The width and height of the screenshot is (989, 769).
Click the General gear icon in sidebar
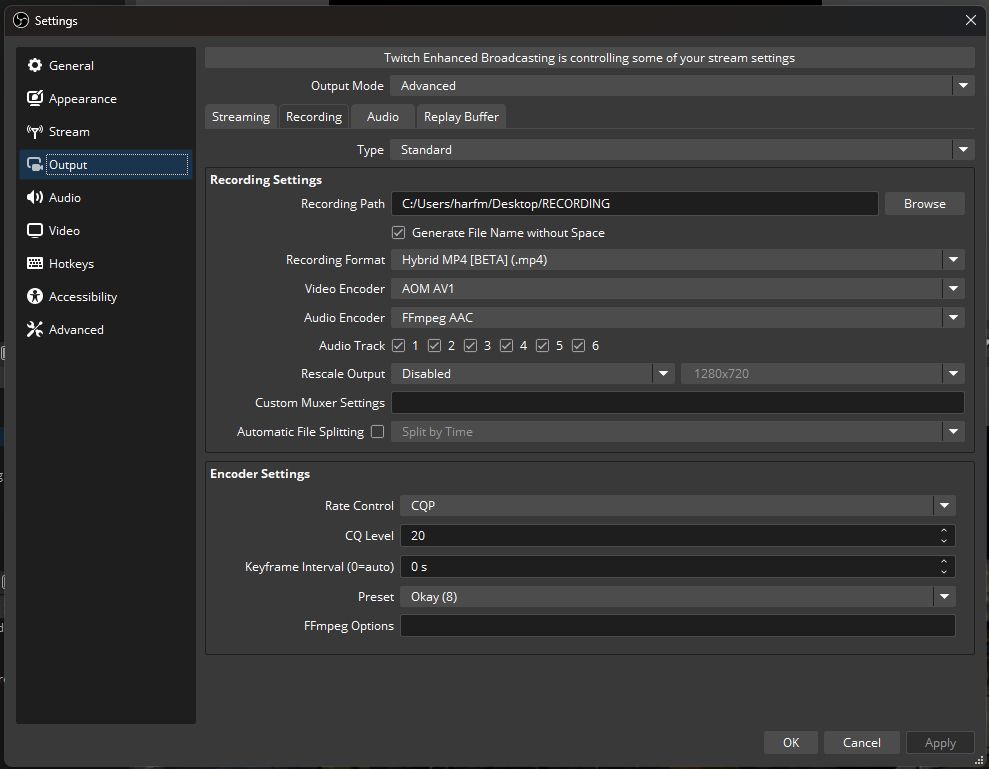pos(35,66)
